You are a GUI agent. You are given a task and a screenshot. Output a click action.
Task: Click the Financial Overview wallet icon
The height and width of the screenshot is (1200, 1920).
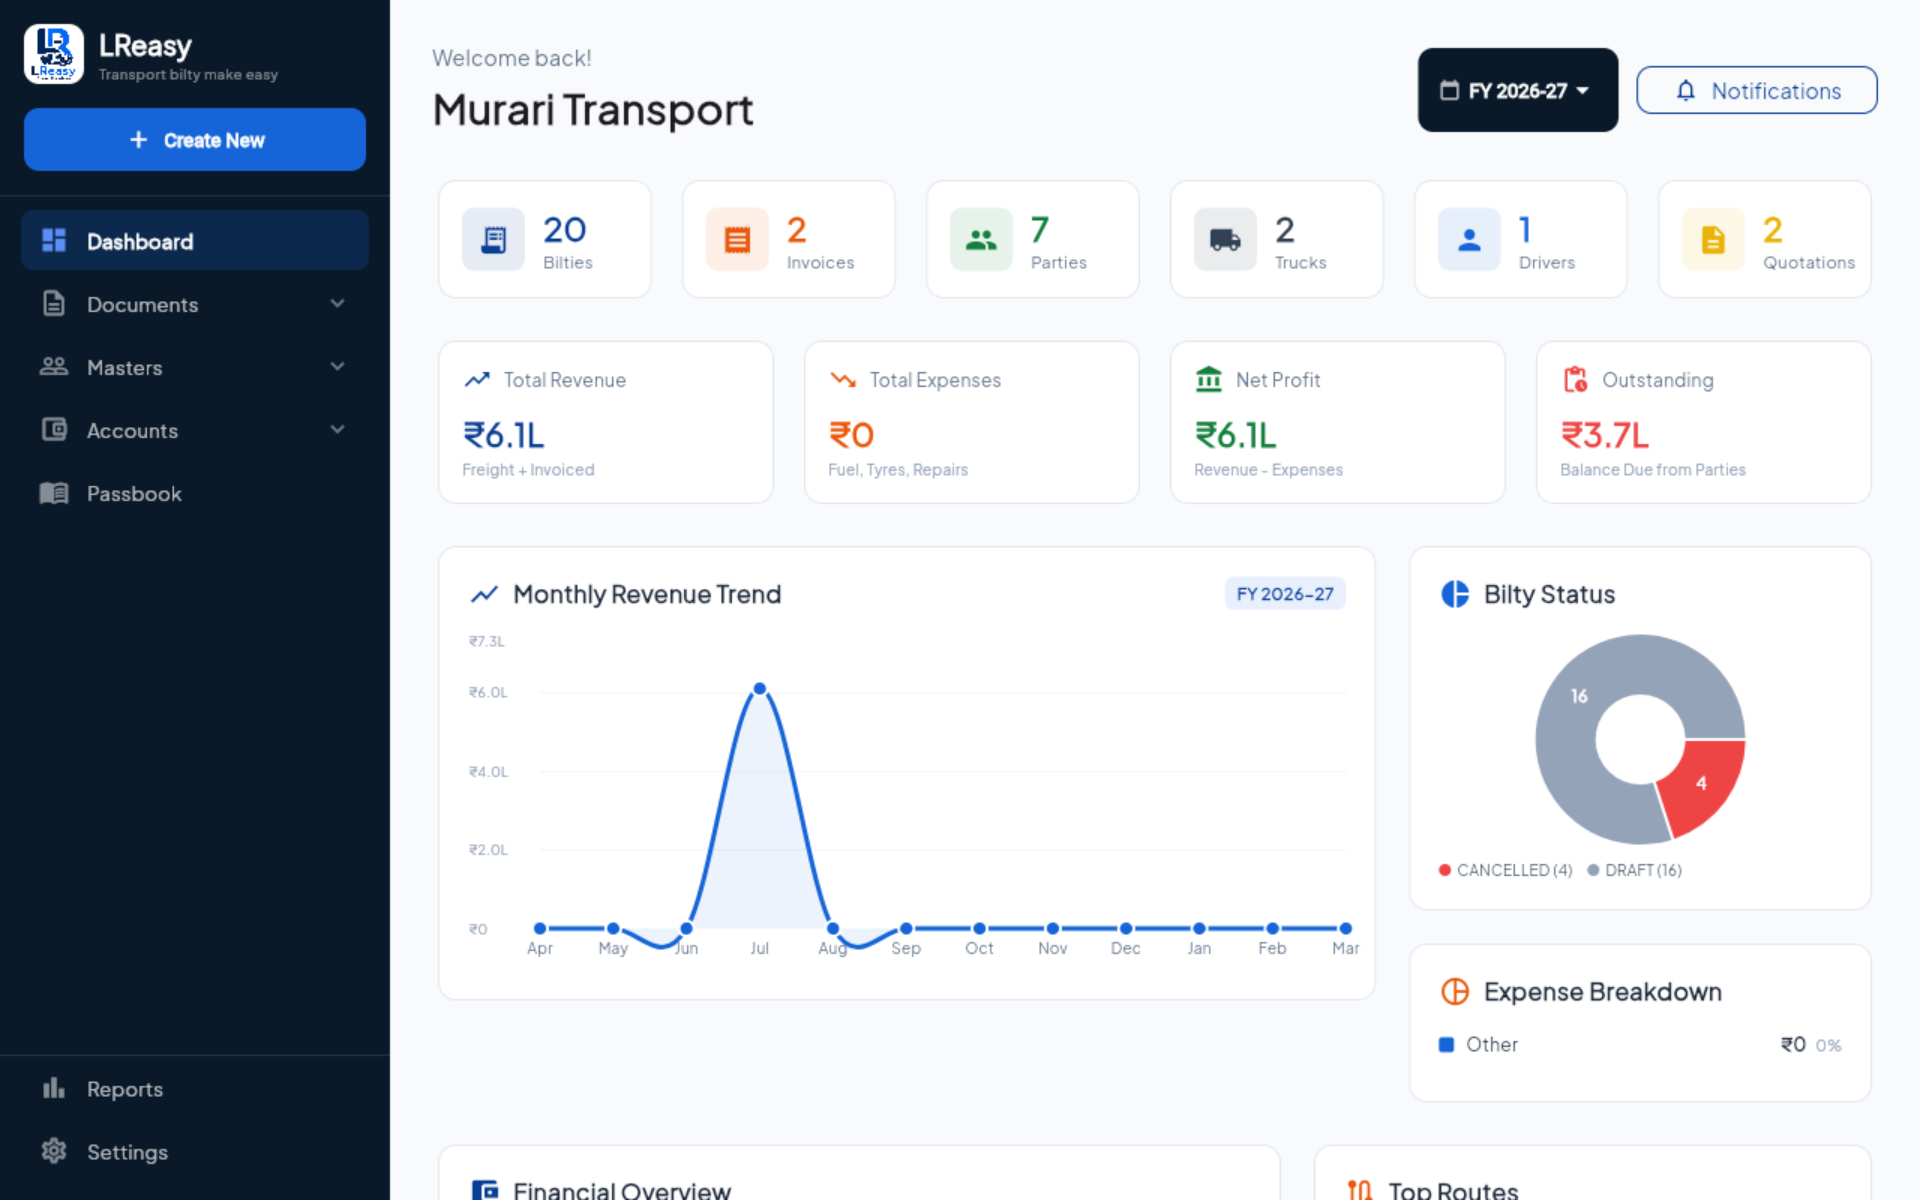pos(485,1189)
